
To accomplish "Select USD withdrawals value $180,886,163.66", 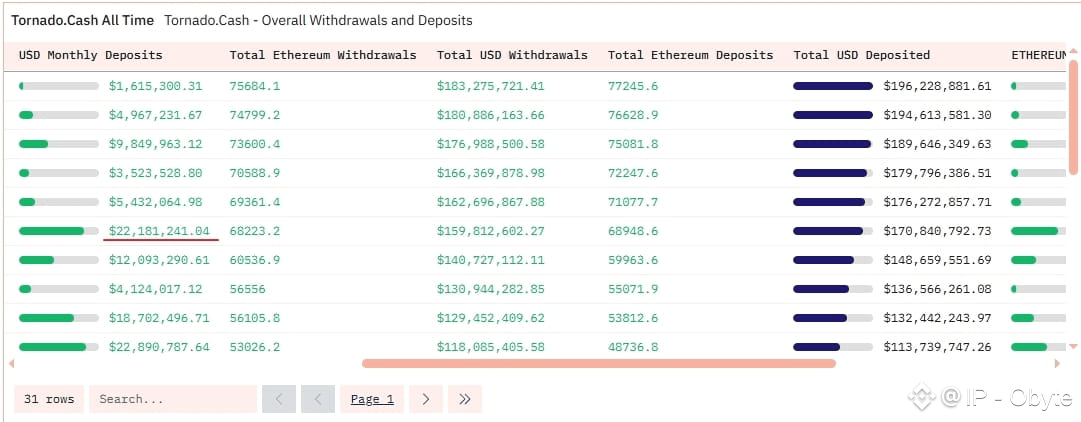I will 491,115.
